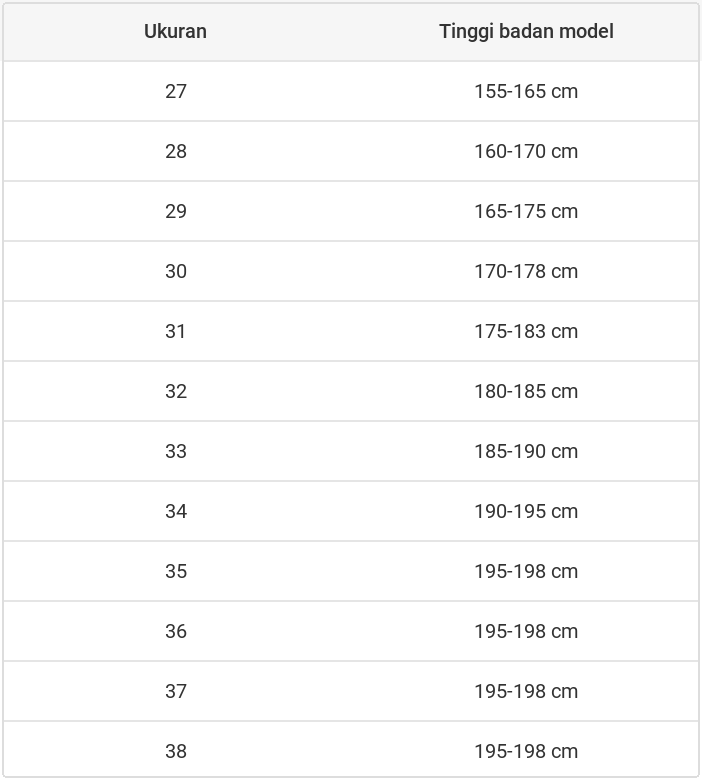Select size 38 cell
This screenshot has height=780, width=702.
176,751
